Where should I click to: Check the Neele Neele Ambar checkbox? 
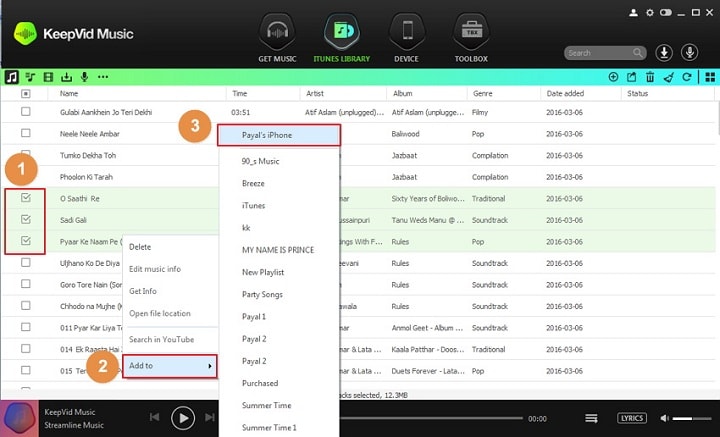coord(26,133)
